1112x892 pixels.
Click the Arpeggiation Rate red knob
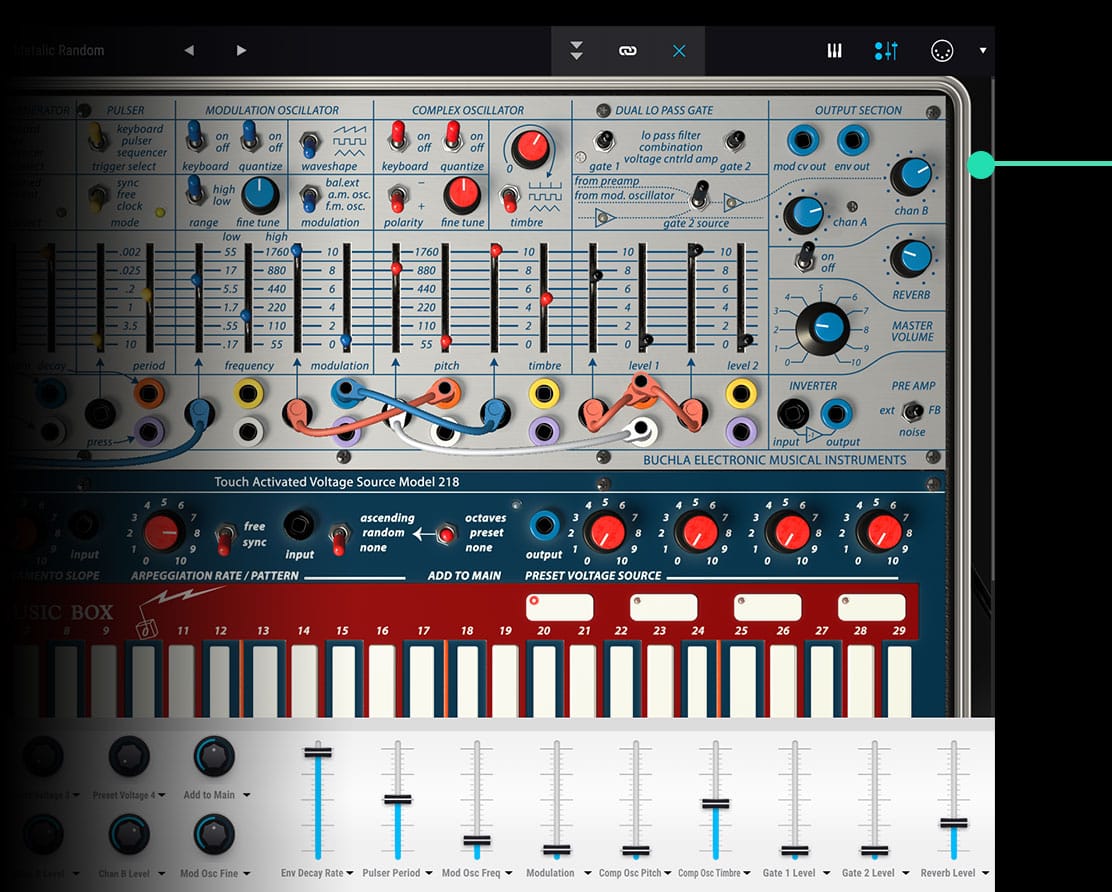click(x=163, y=533)
